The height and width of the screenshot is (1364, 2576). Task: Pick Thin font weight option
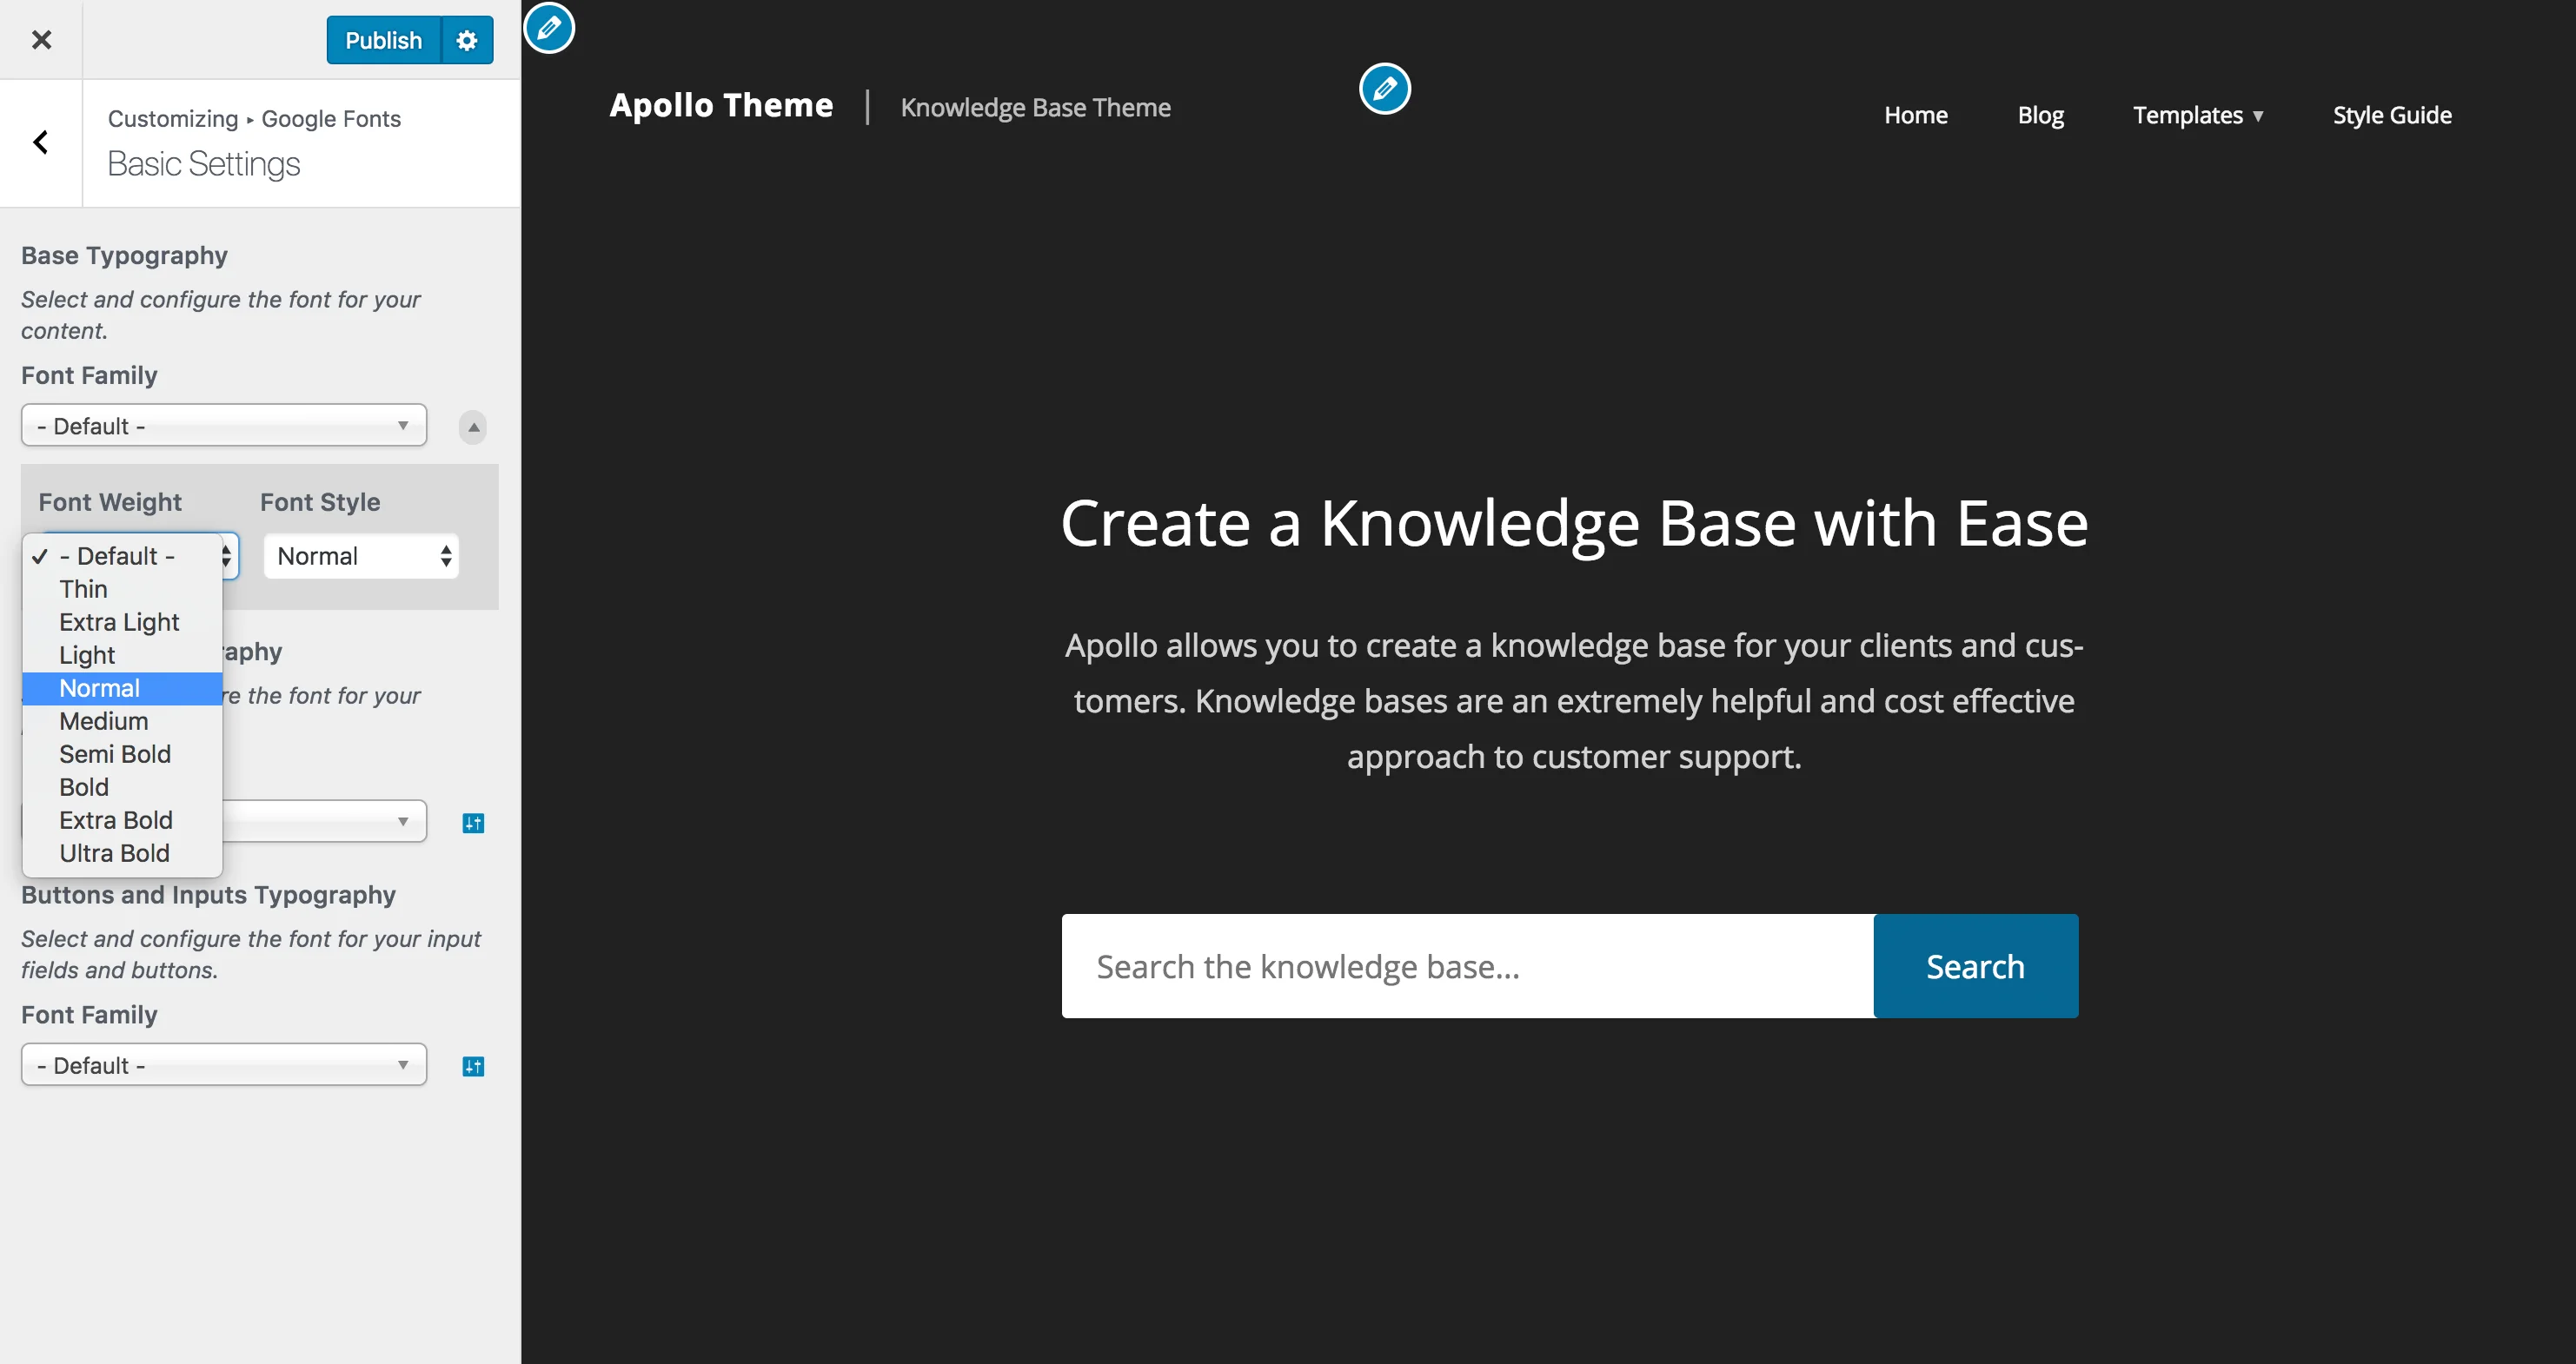pos(83,589)
